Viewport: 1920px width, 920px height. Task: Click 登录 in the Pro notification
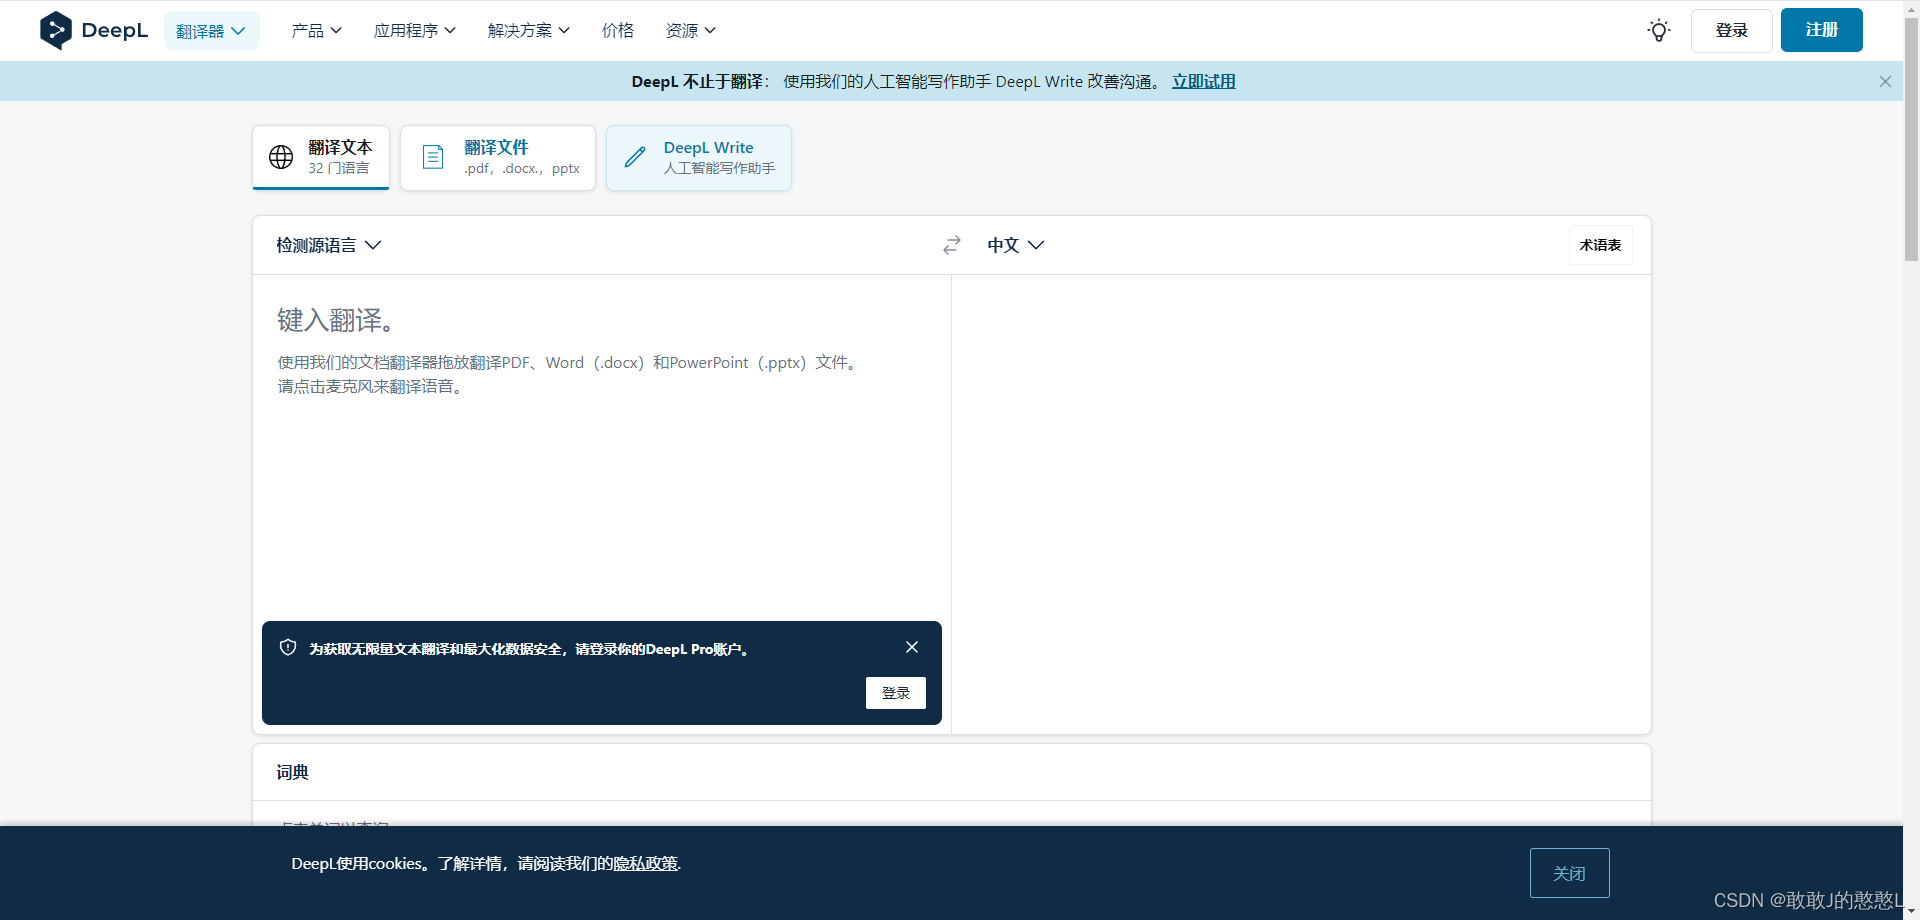[x=895, y=693]
